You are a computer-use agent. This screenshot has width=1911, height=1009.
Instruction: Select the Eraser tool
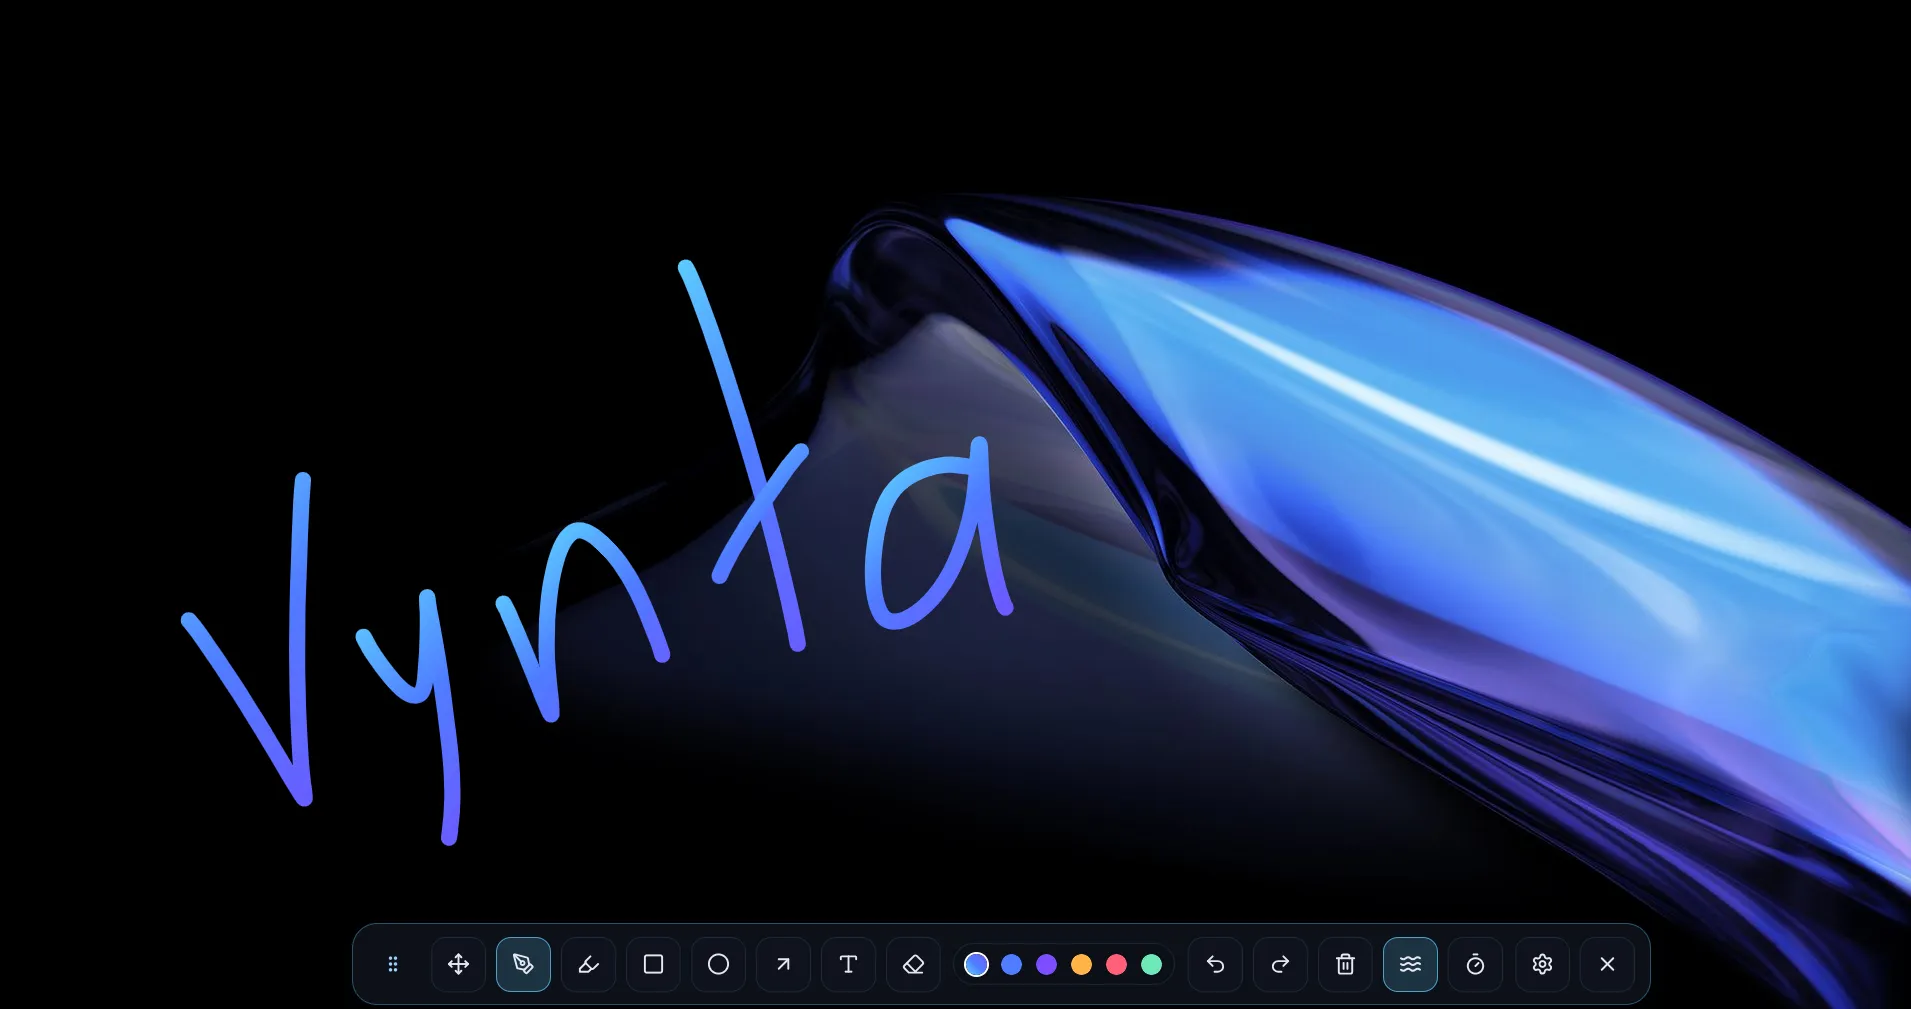click(913, 964)
